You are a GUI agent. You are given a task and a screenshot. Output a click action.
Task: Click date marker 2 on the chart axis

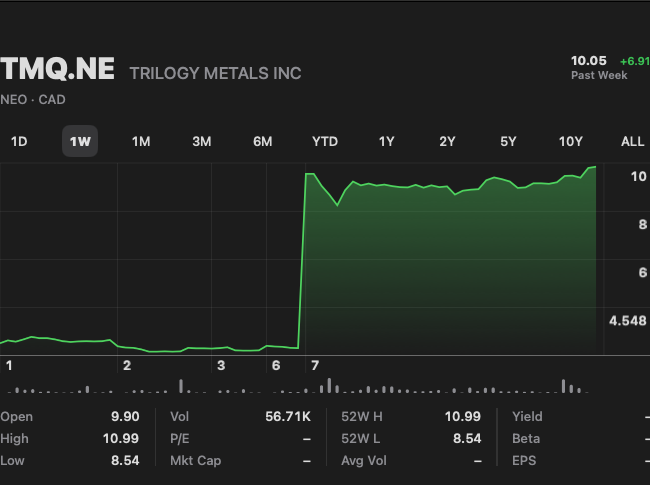(x=127, y=366)
